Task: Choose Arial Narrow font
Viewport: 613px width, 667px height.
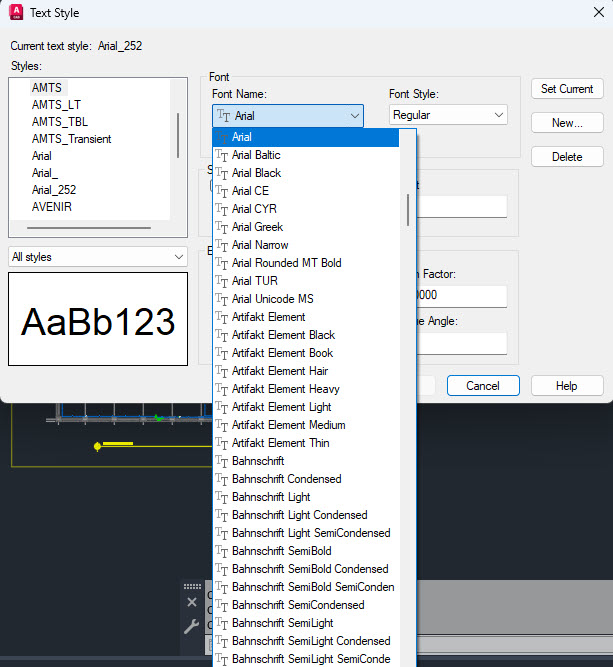Action: (x=306, y=245)
